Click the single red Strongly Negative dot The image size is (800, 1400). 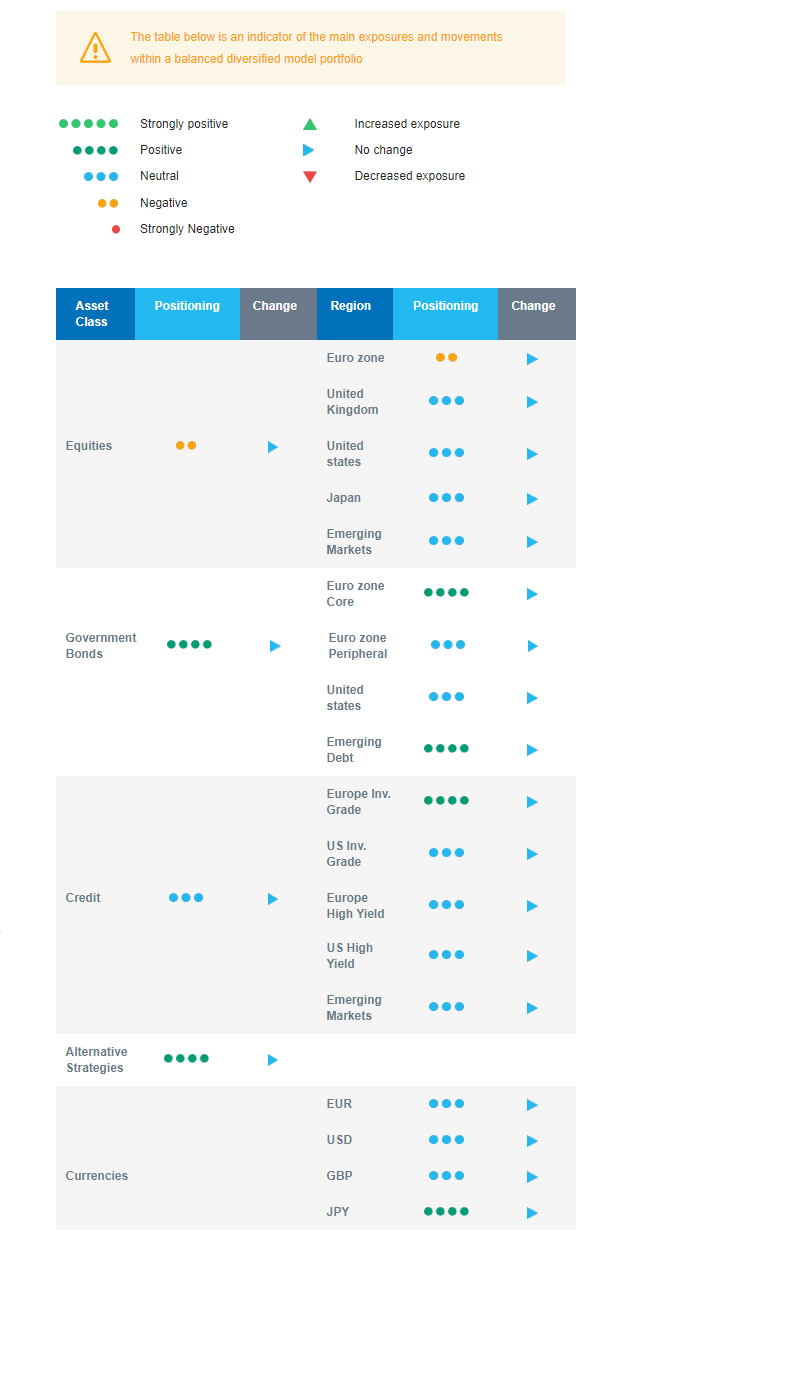pos(116,229)
